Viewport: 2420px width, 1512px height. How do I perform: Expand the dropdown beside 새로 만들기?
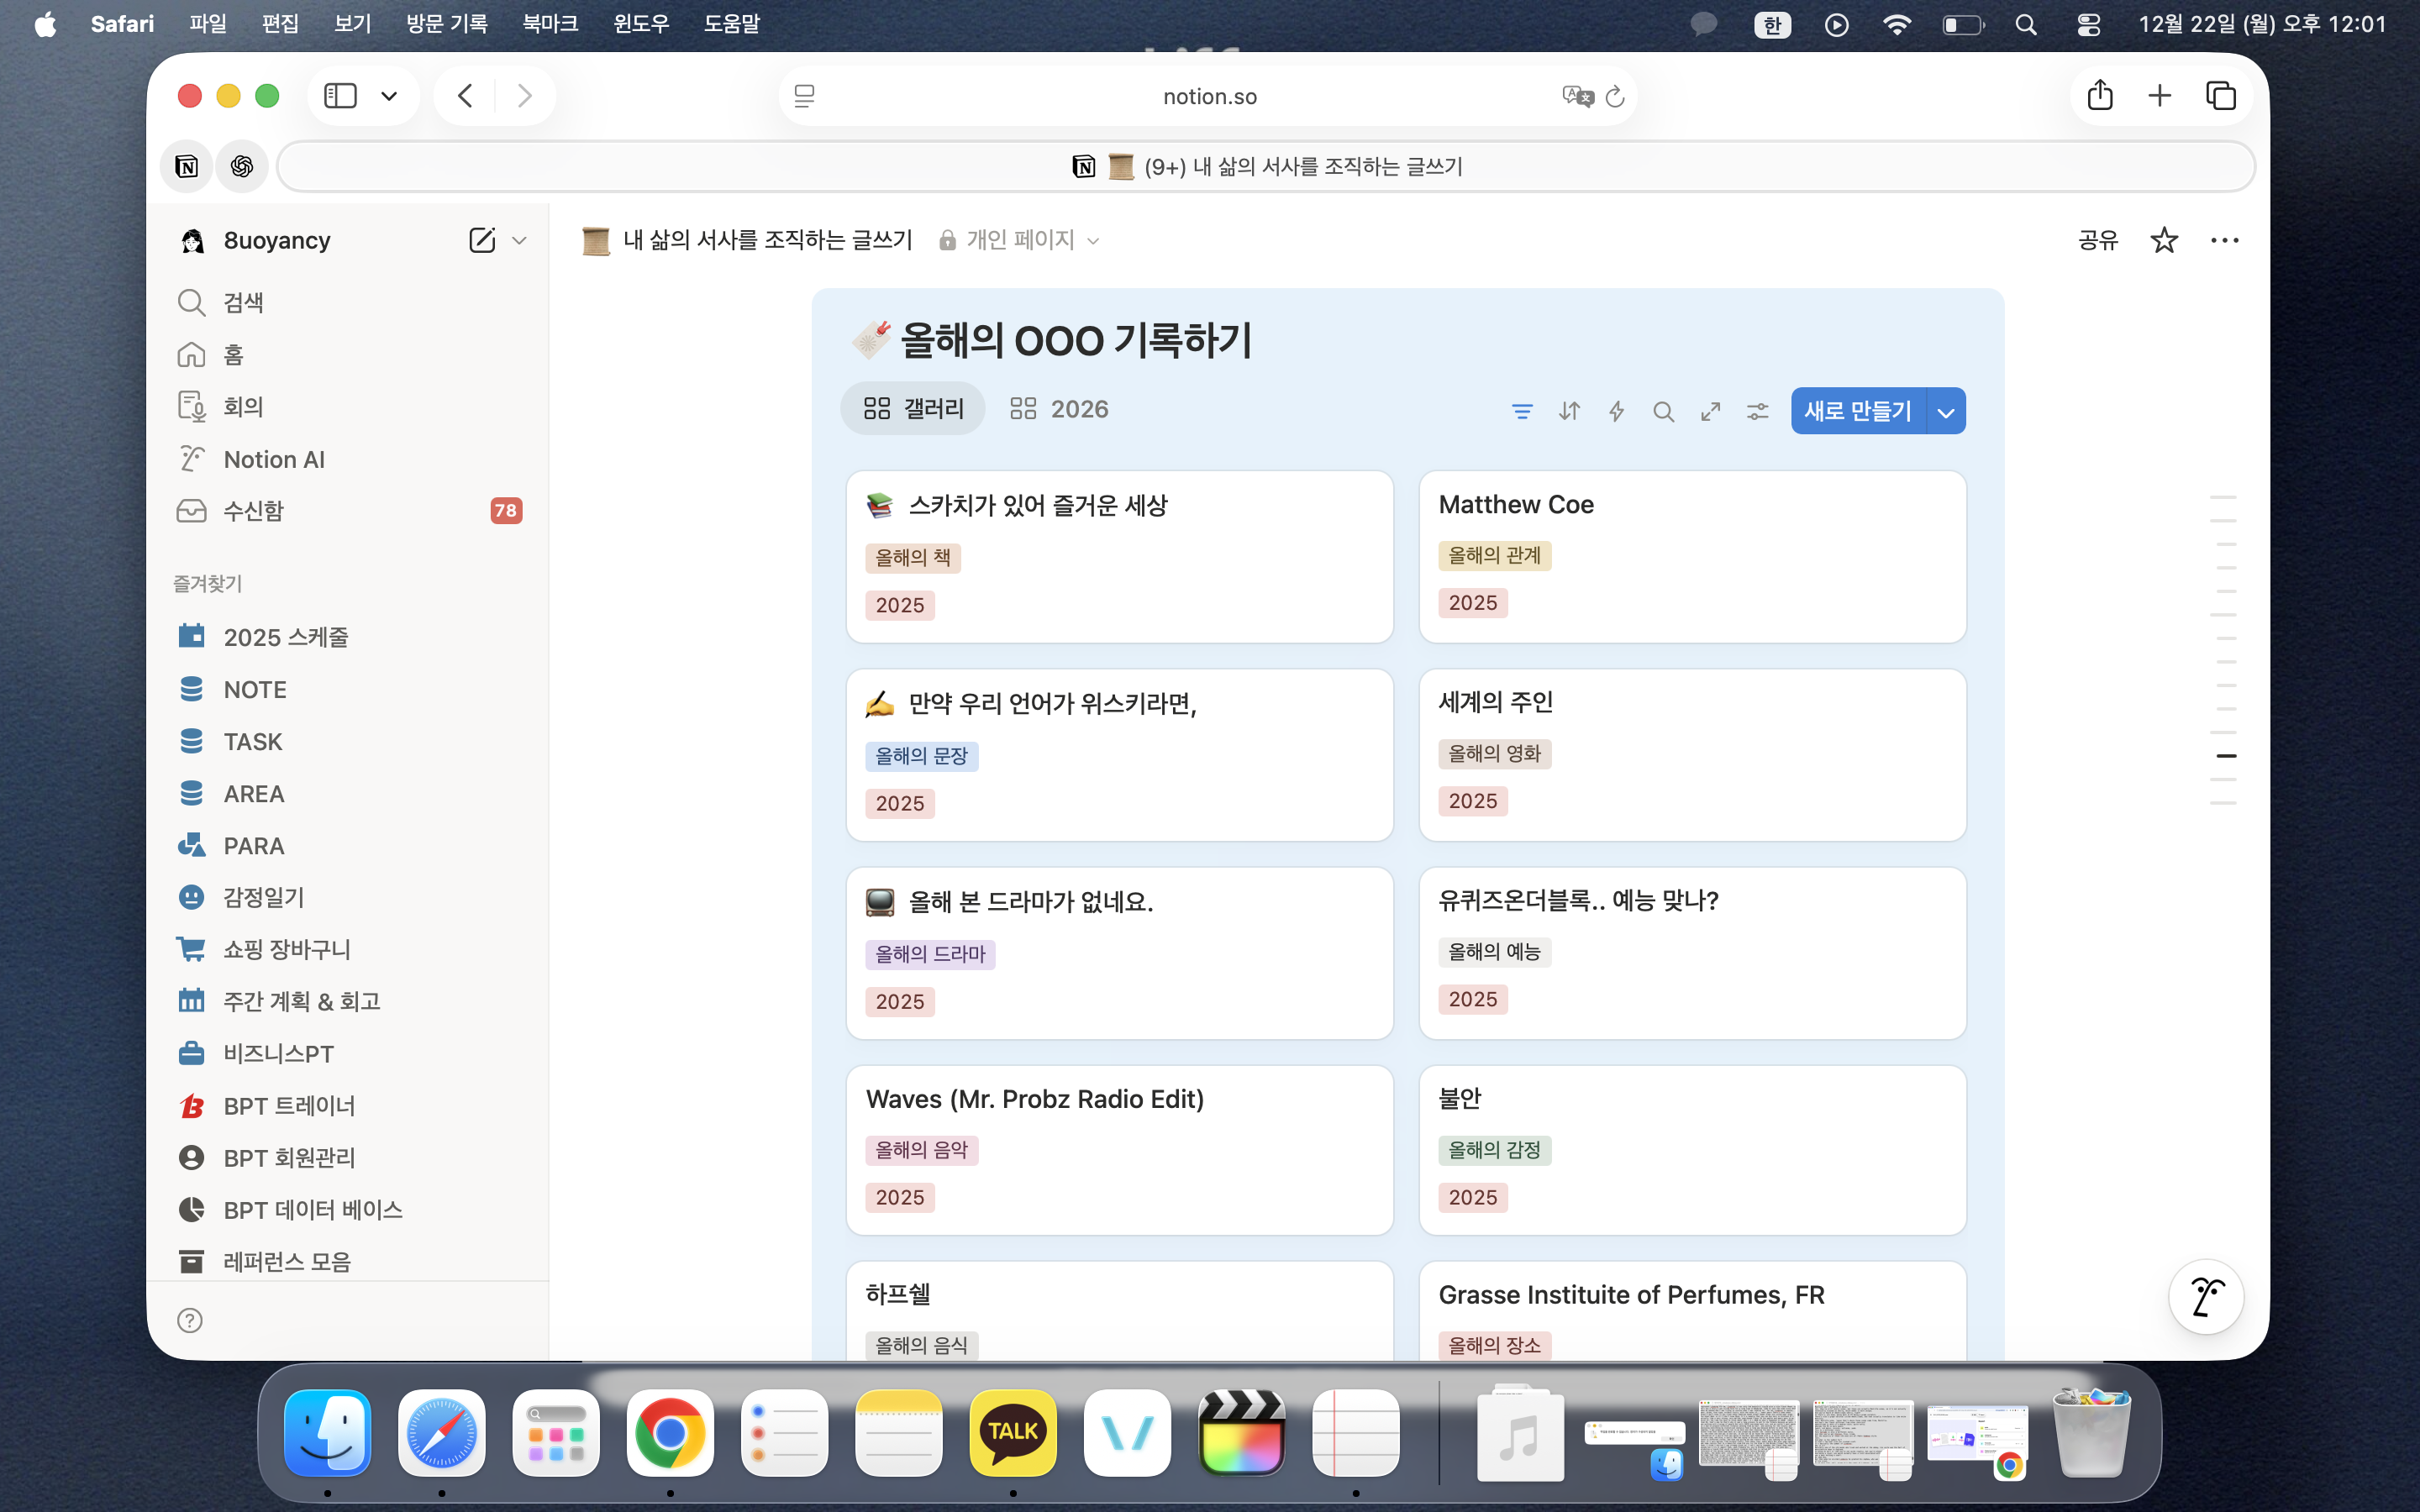tap(1945, 411)
